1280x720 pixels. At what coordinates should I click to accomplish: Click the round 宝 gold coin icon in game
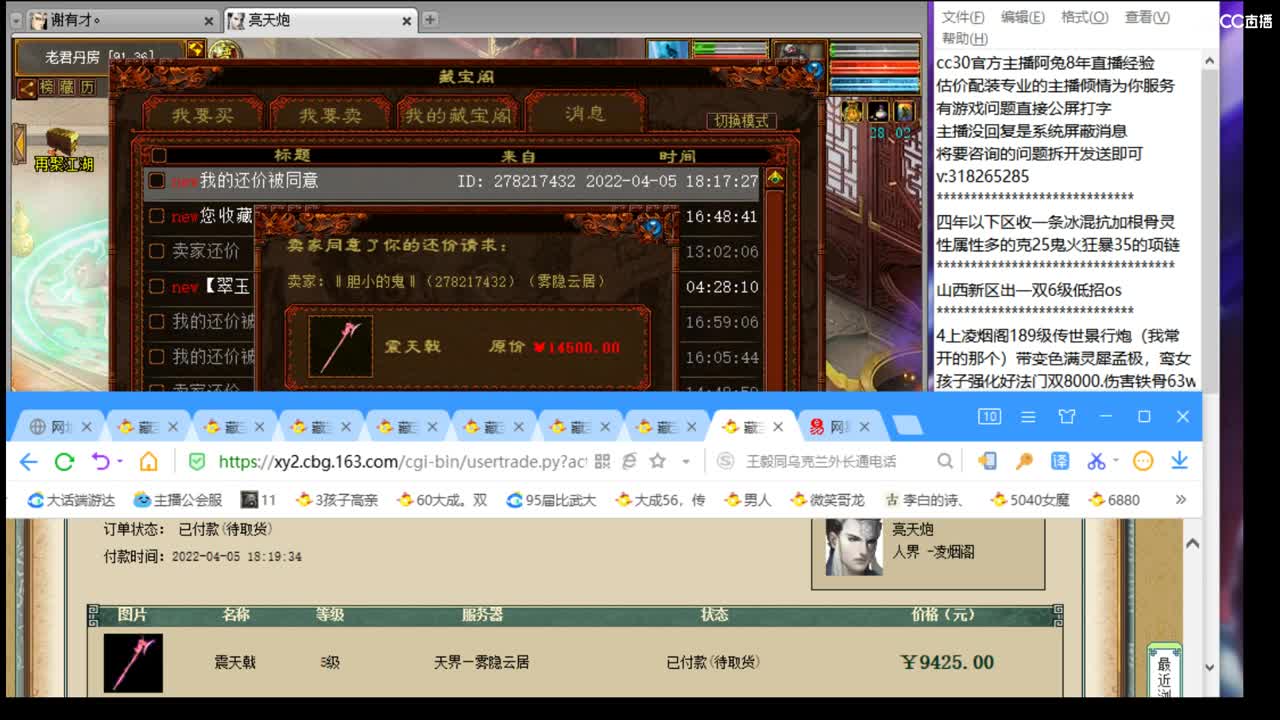(224, 52)
